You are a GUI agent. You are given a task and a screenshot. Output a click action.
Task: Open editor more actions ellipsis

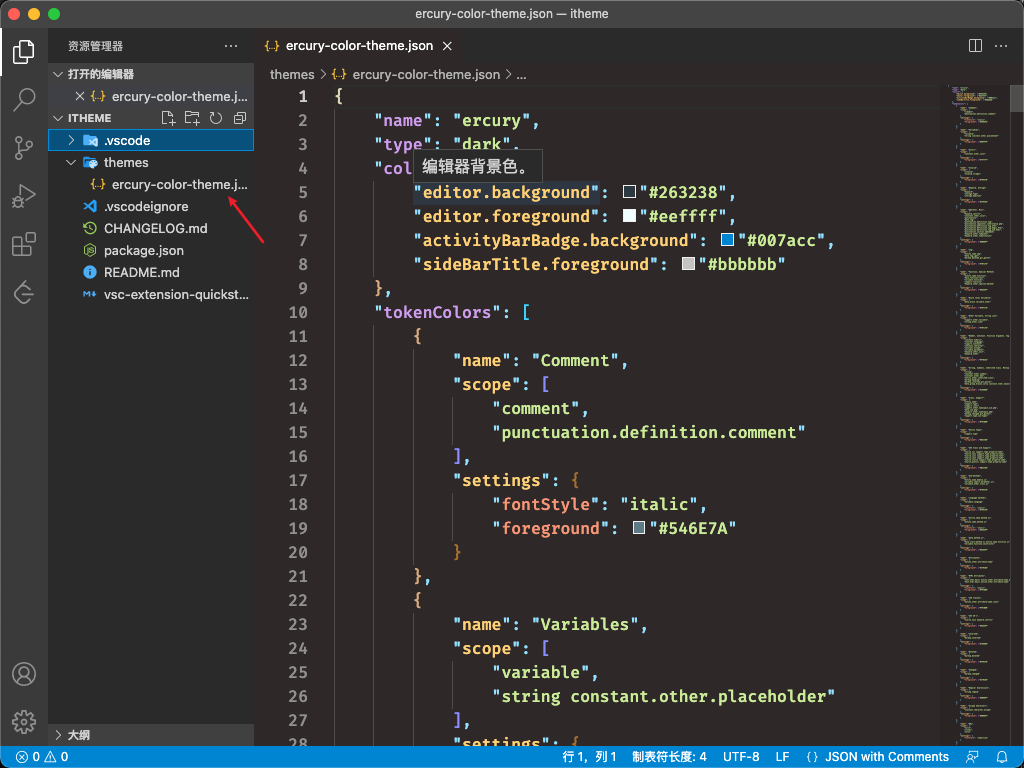tap(1000, 46)
